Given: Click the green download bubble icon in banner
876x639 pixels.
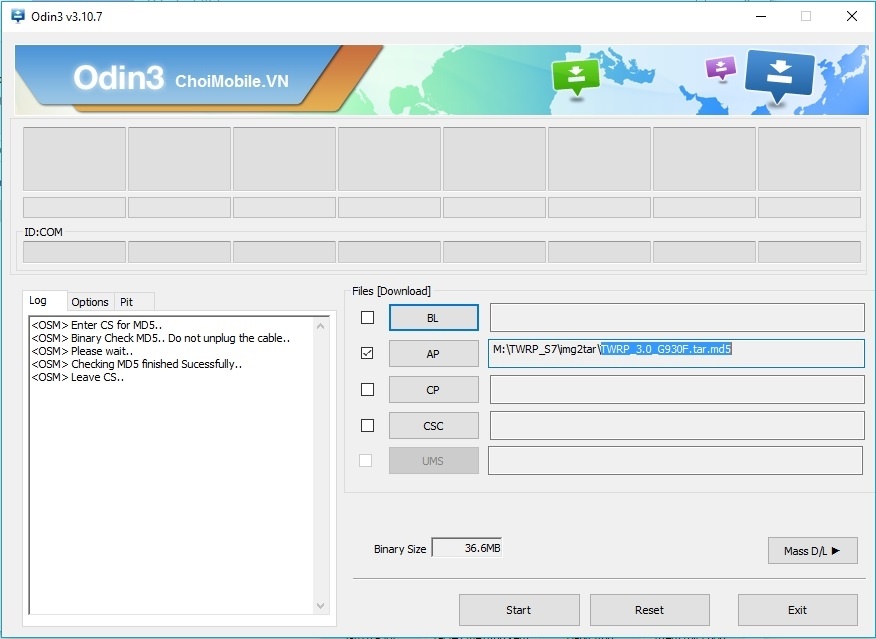Looking at the screenshot, I should tap(576, 76).
